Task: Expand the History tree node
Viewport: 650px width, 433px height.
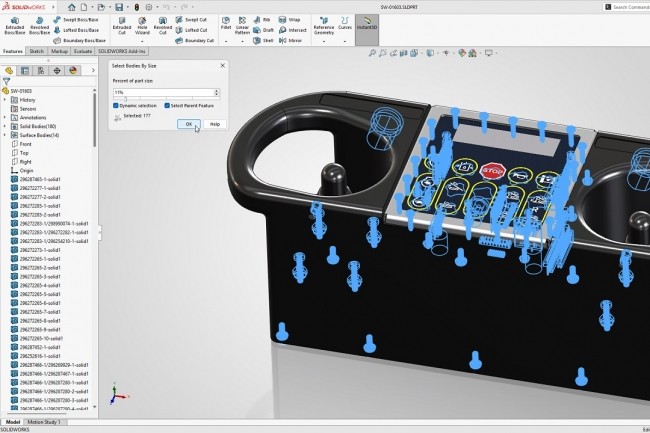Action: (5, 100)
